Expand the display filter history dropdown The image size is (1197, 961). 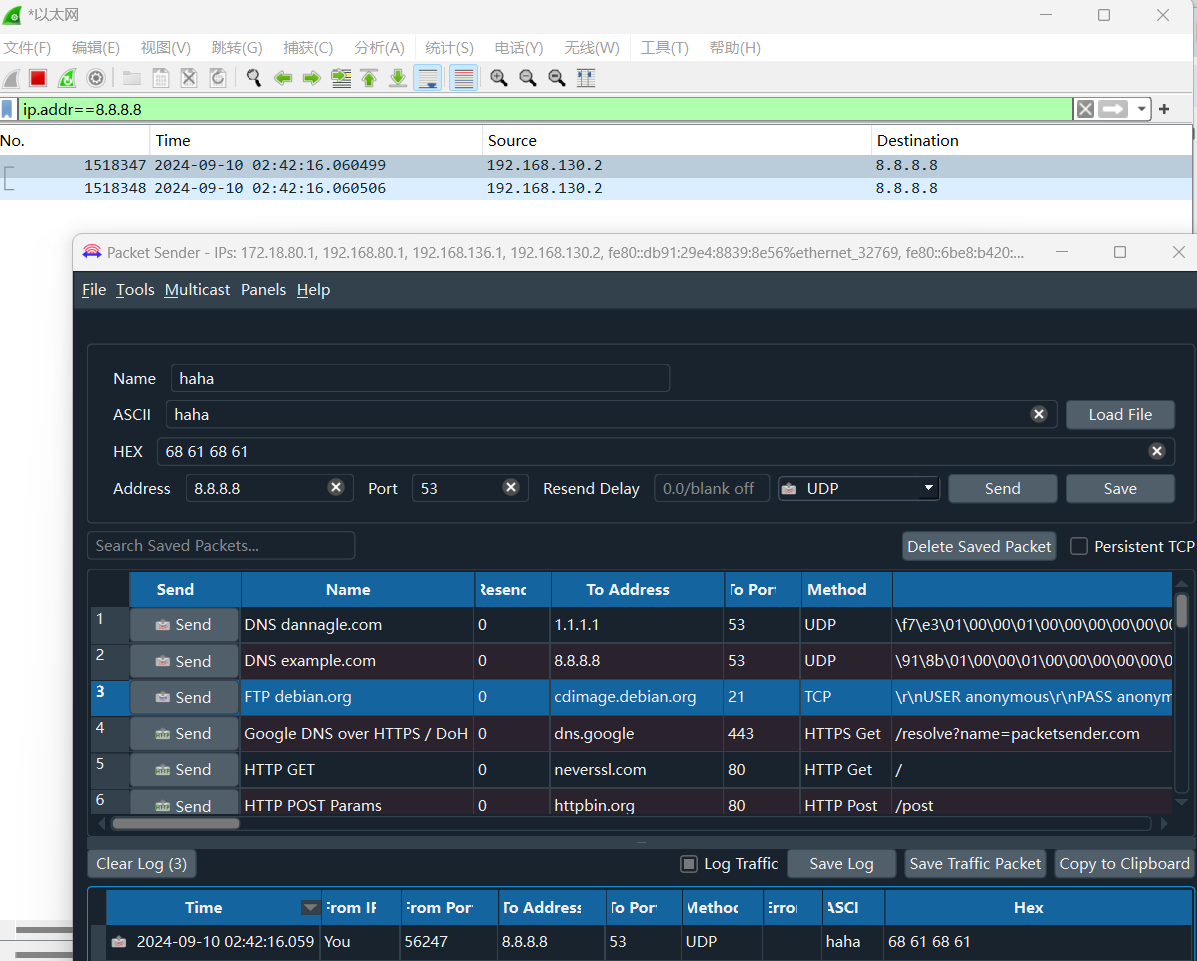coord(1142,109)
